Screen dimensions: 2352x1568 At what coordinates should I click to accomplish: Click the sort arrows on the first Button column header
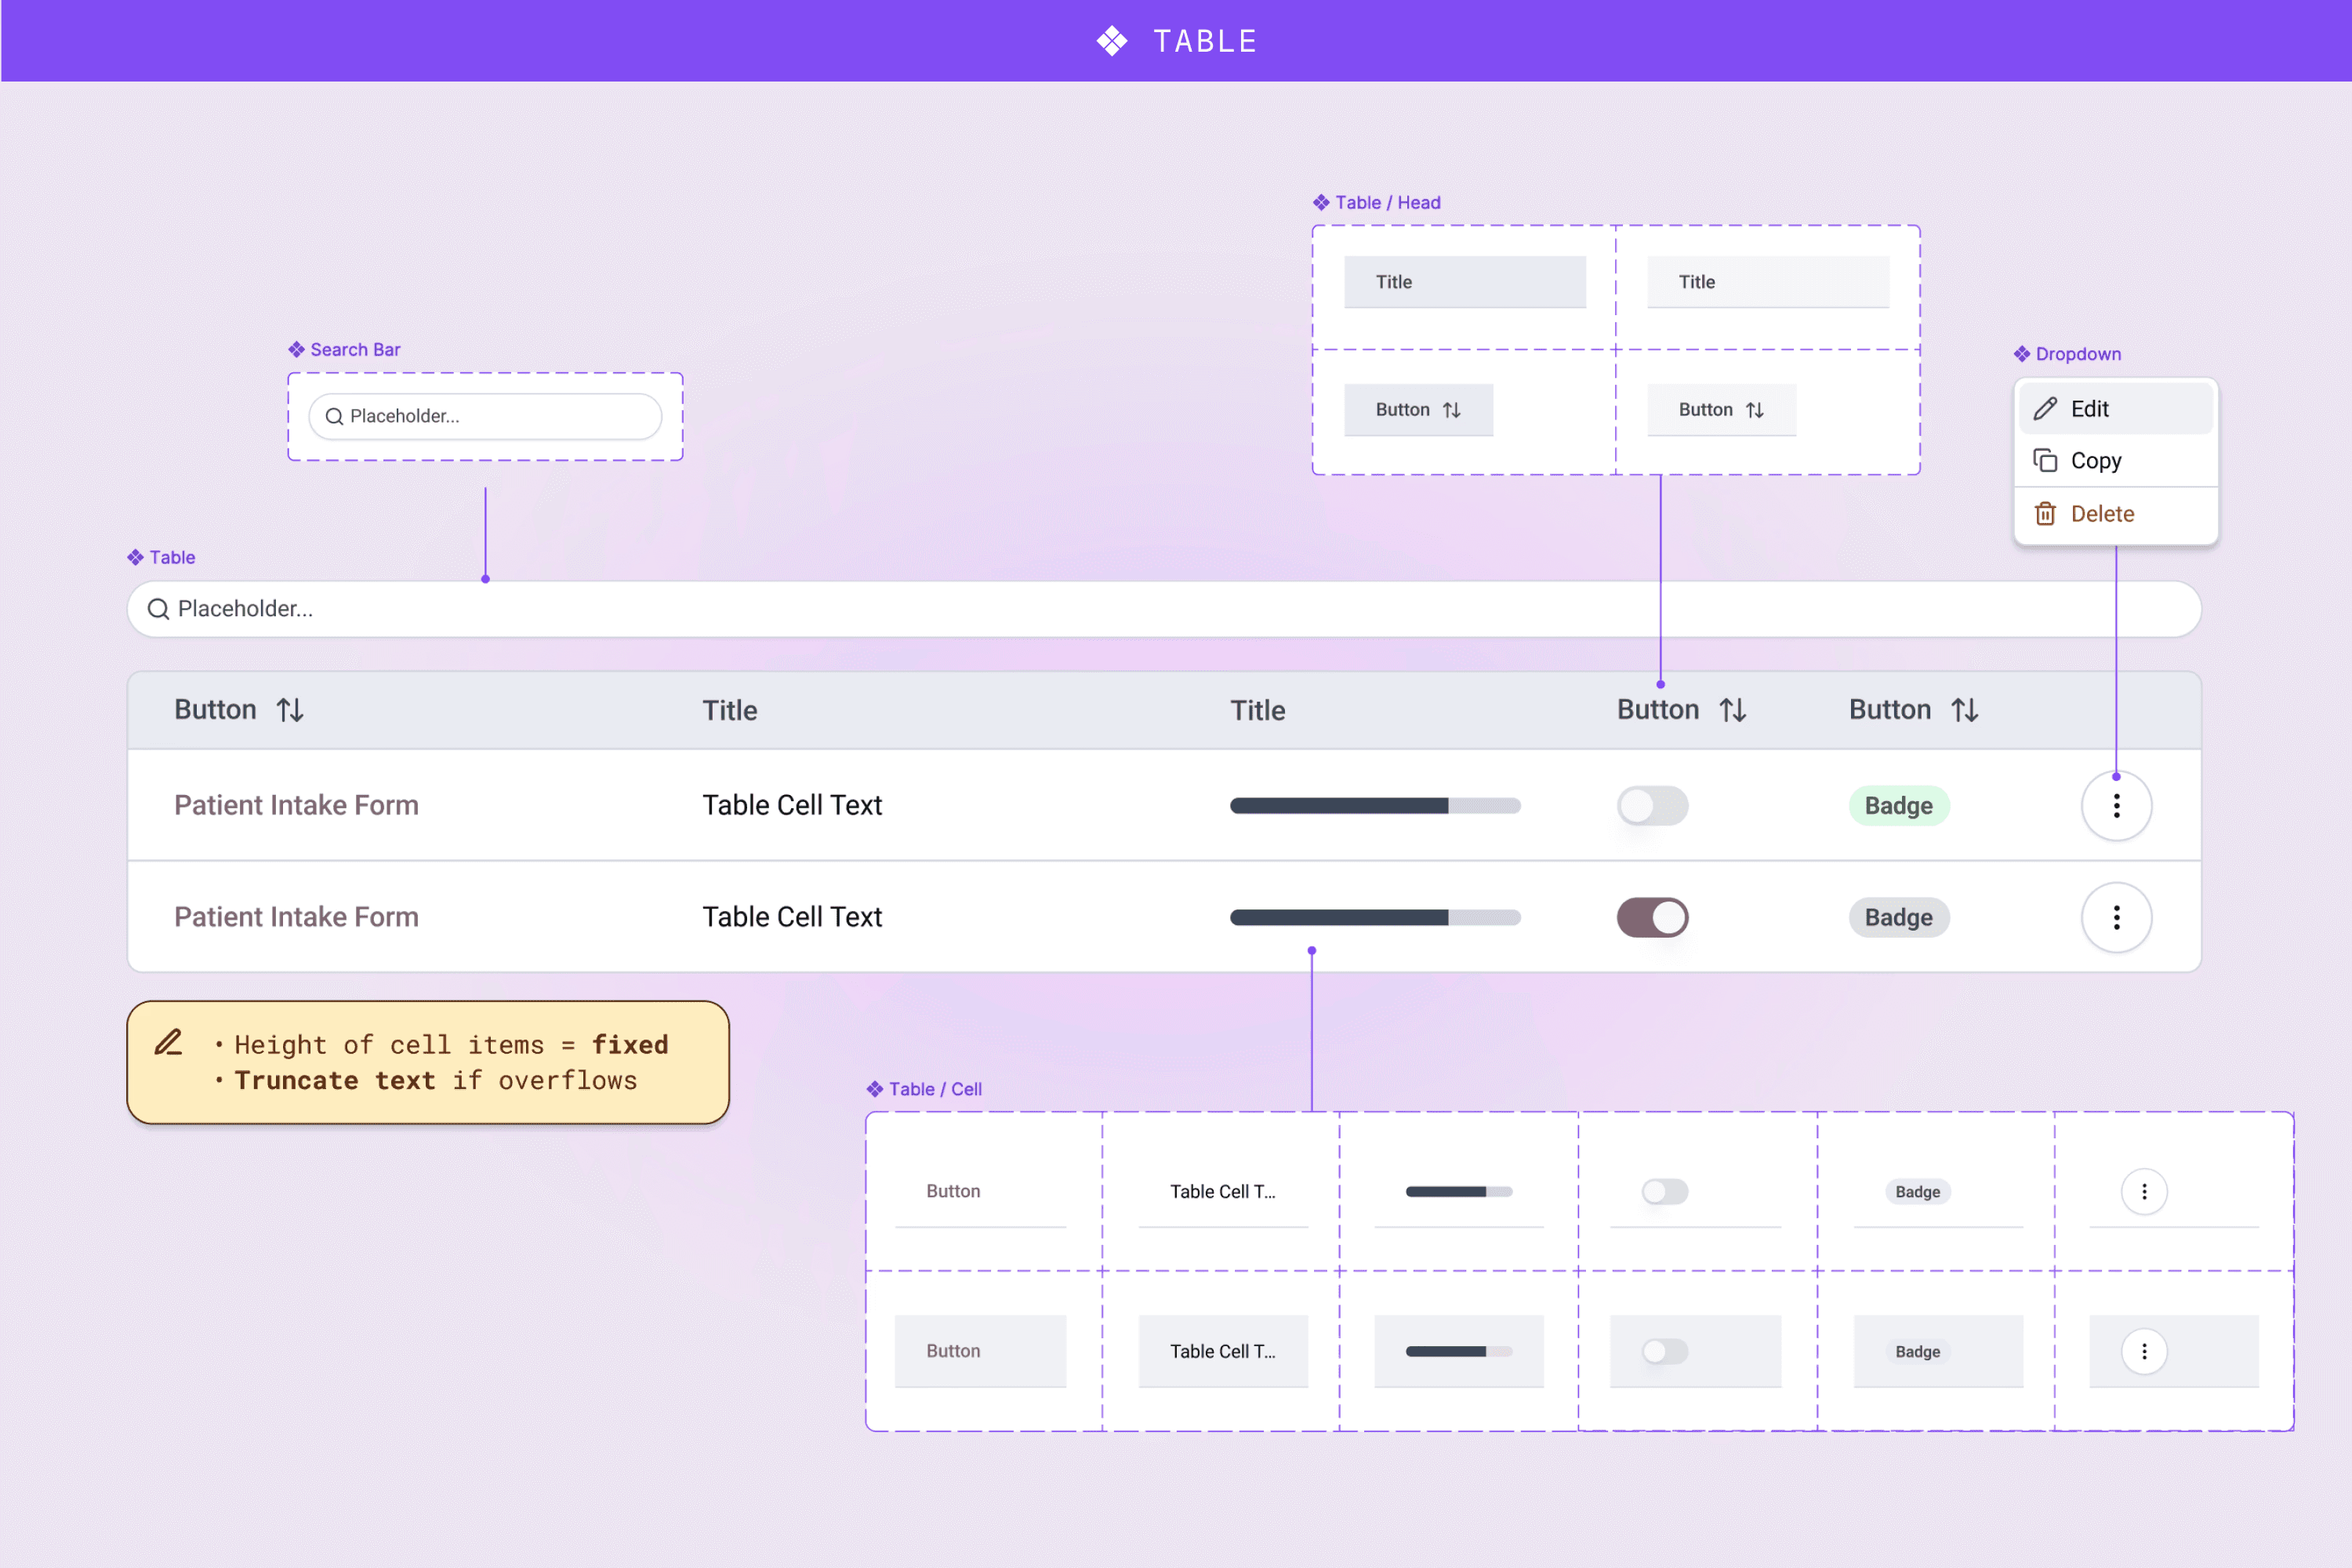290,710
